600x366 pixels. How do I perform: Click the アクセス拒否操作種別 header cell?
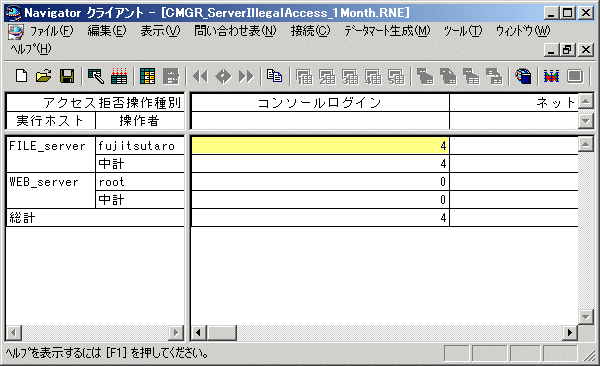95,103
